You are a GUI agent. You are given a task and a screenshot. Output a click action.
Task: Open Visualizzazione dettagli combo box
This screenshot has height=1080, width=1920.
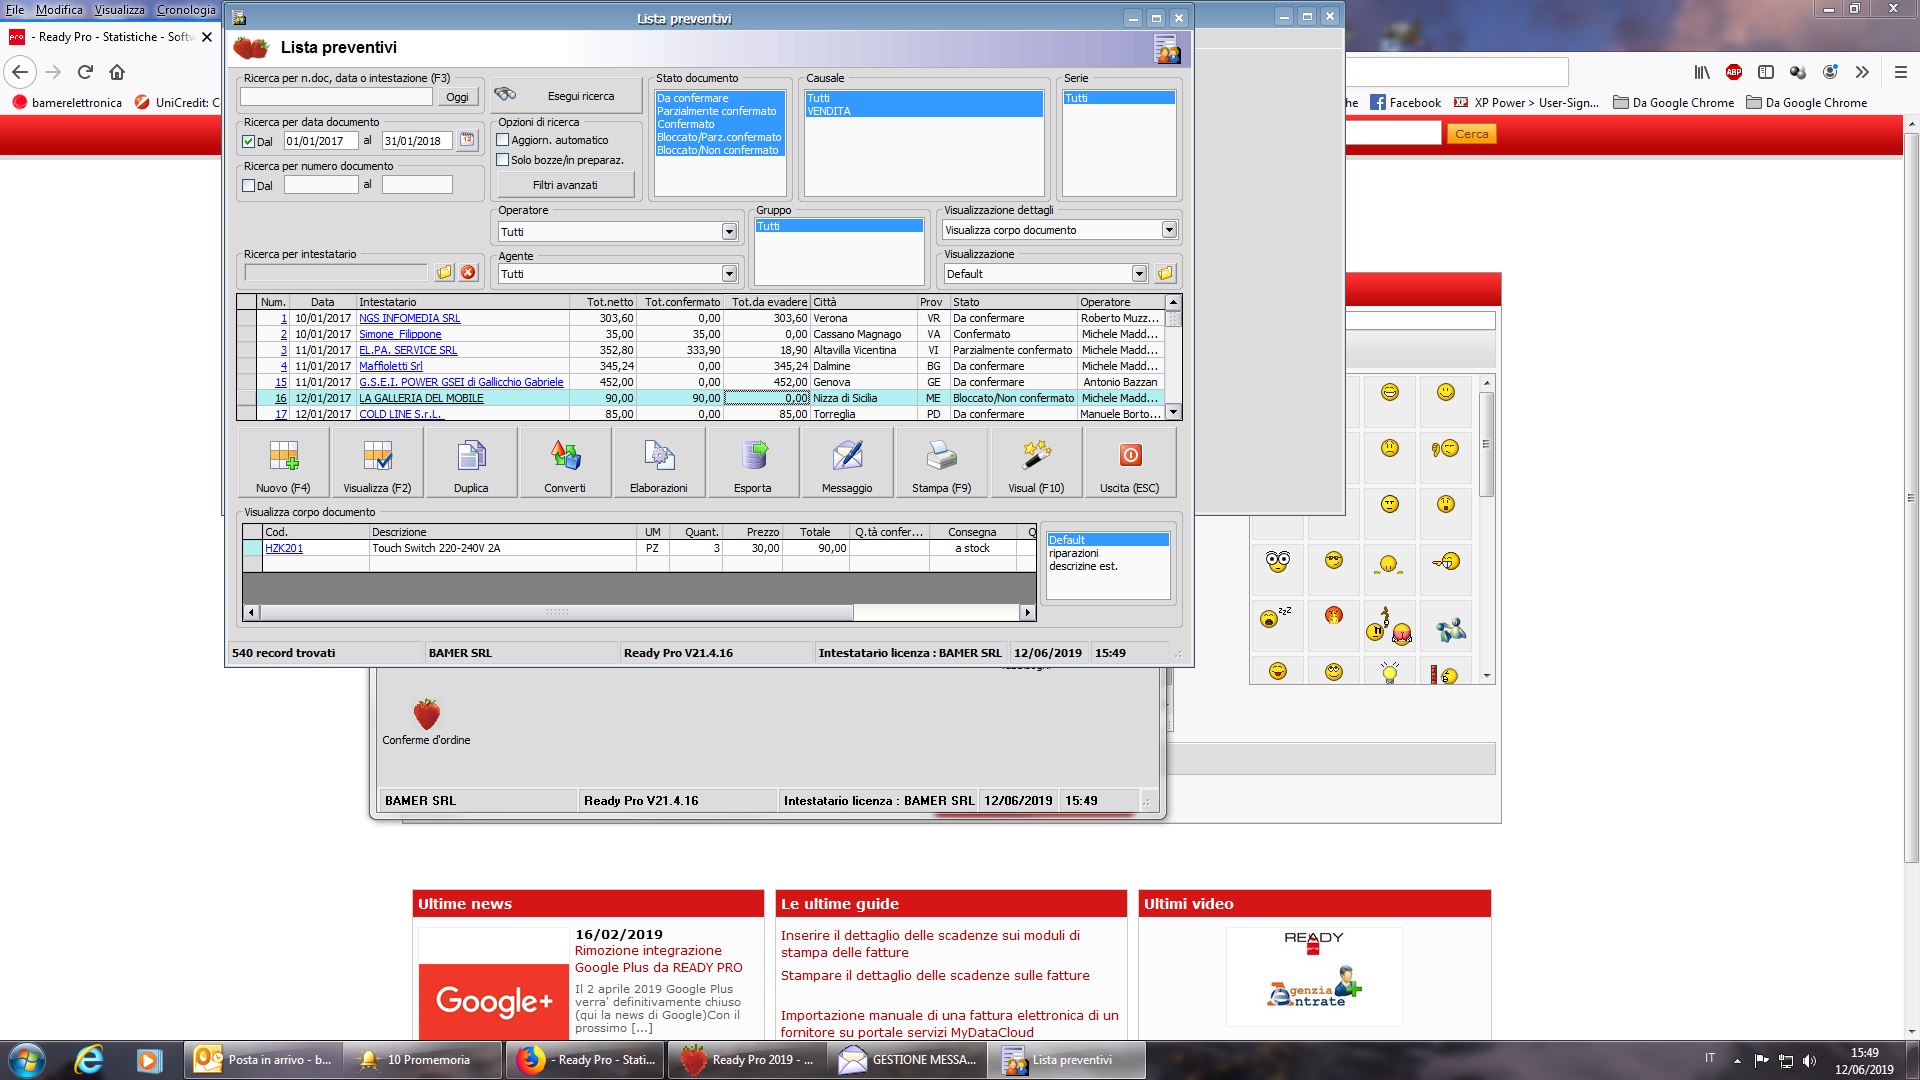click(1169, 230)
